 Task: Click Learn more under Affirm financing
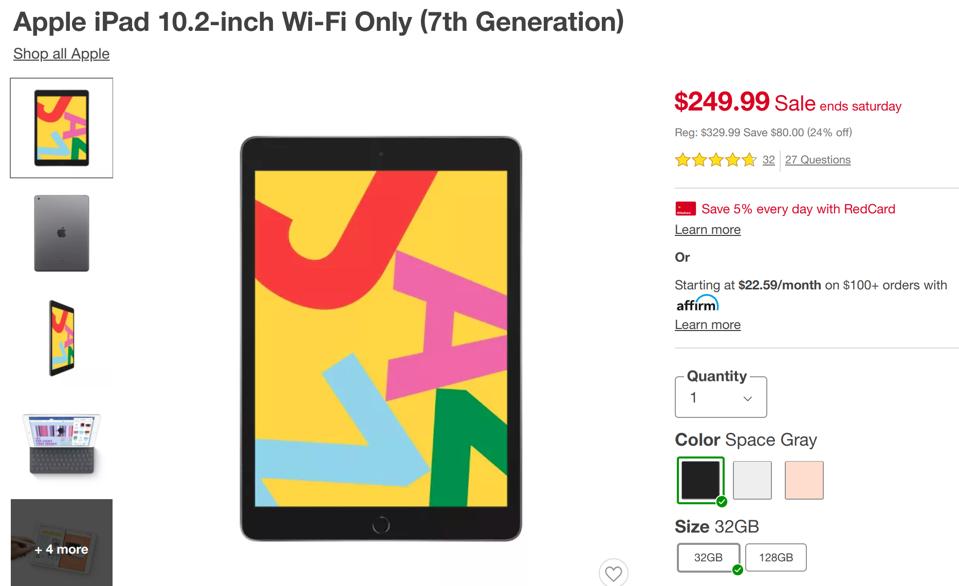coord(707,325)
